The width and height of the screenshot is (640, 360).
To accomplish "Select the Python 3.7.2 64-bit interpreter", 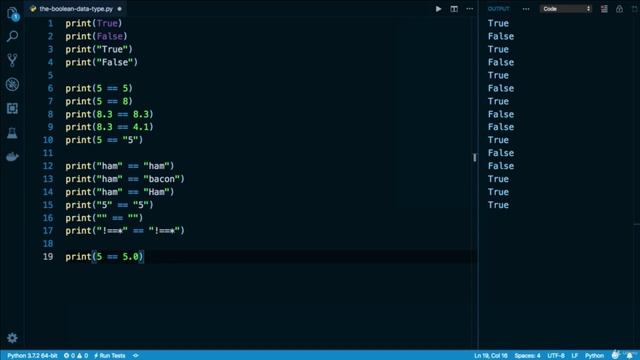I will coord(32,356).
